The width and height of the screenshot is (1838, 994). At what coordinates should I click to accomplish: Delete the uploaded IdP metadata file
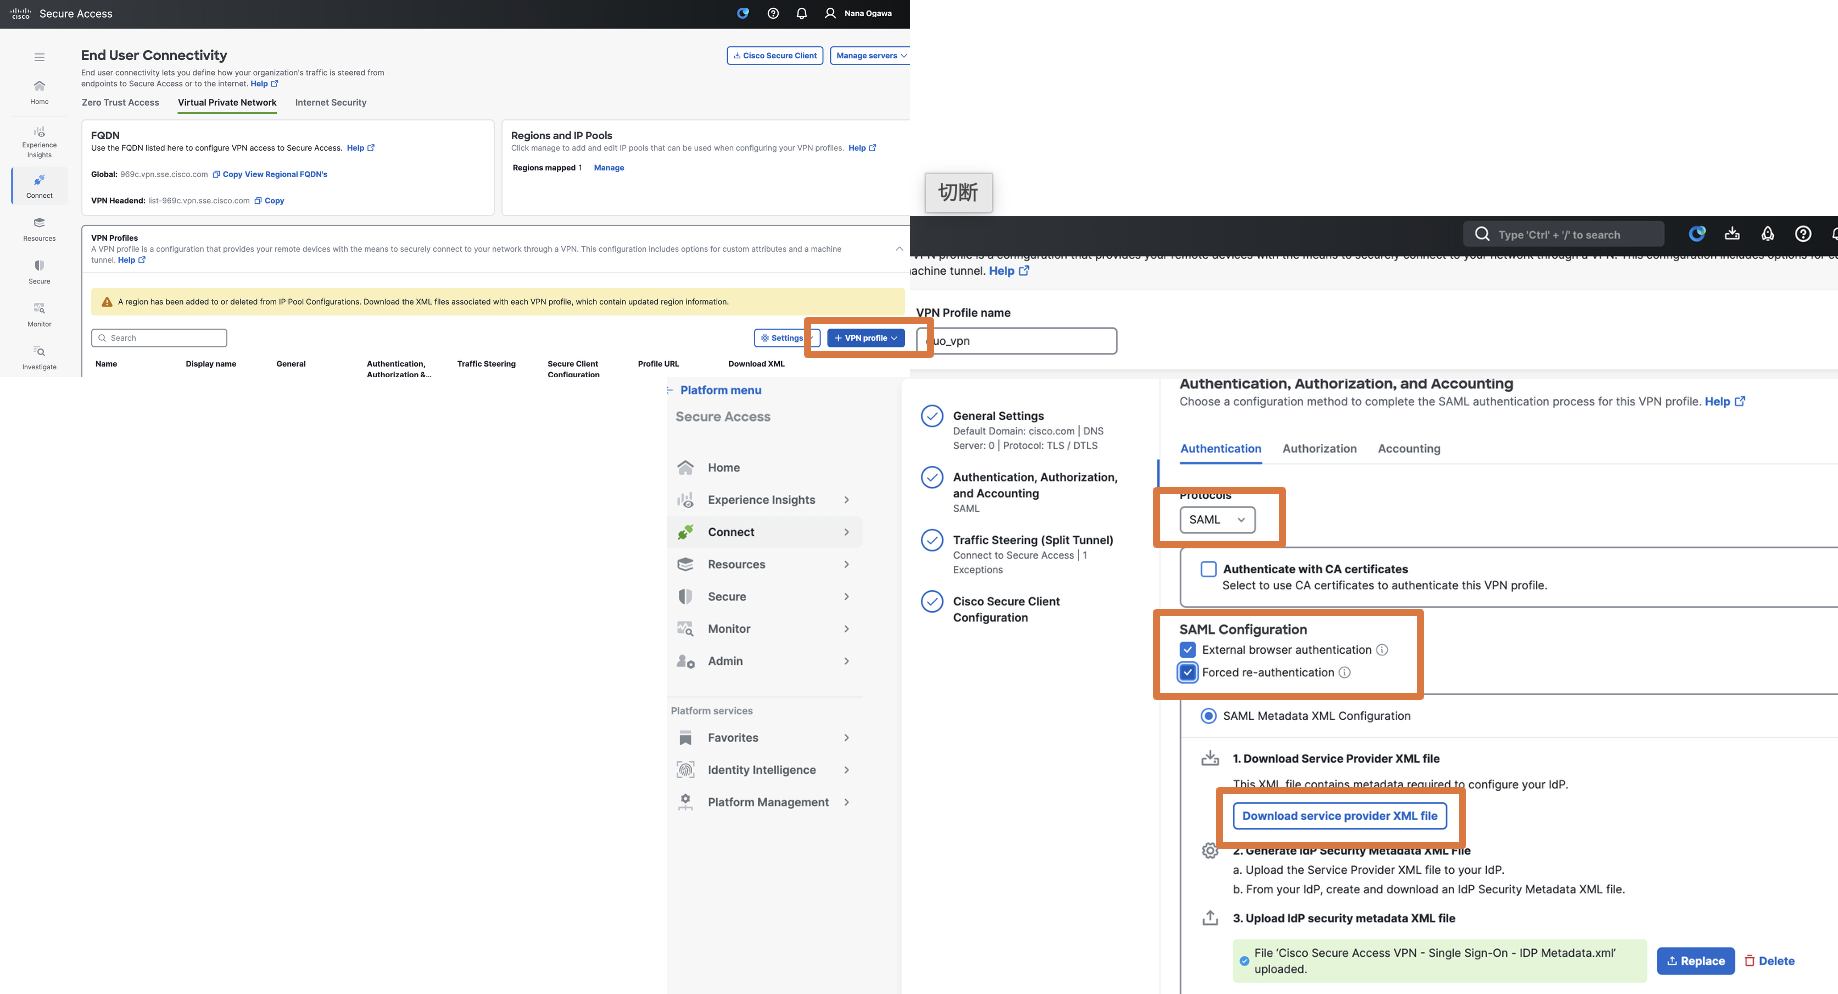pyautogui.click(x=1770, y=961)
